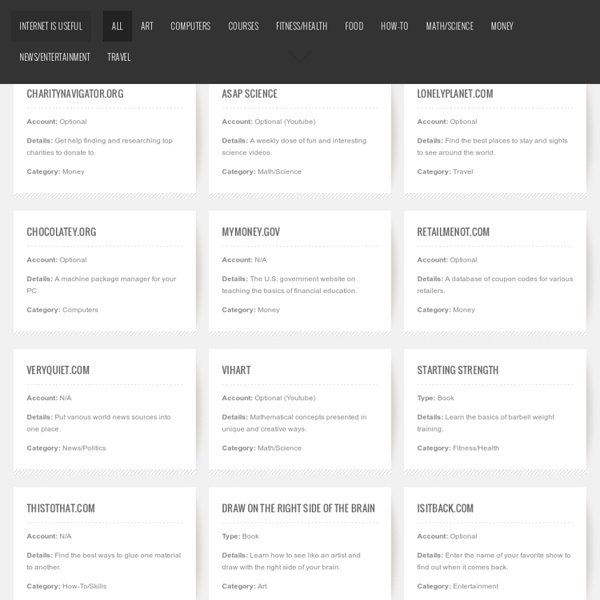The height and width of the screenshot is (600, 600).
Task: Open the LonelyPlanet.com card title
Action: (455, 94)
